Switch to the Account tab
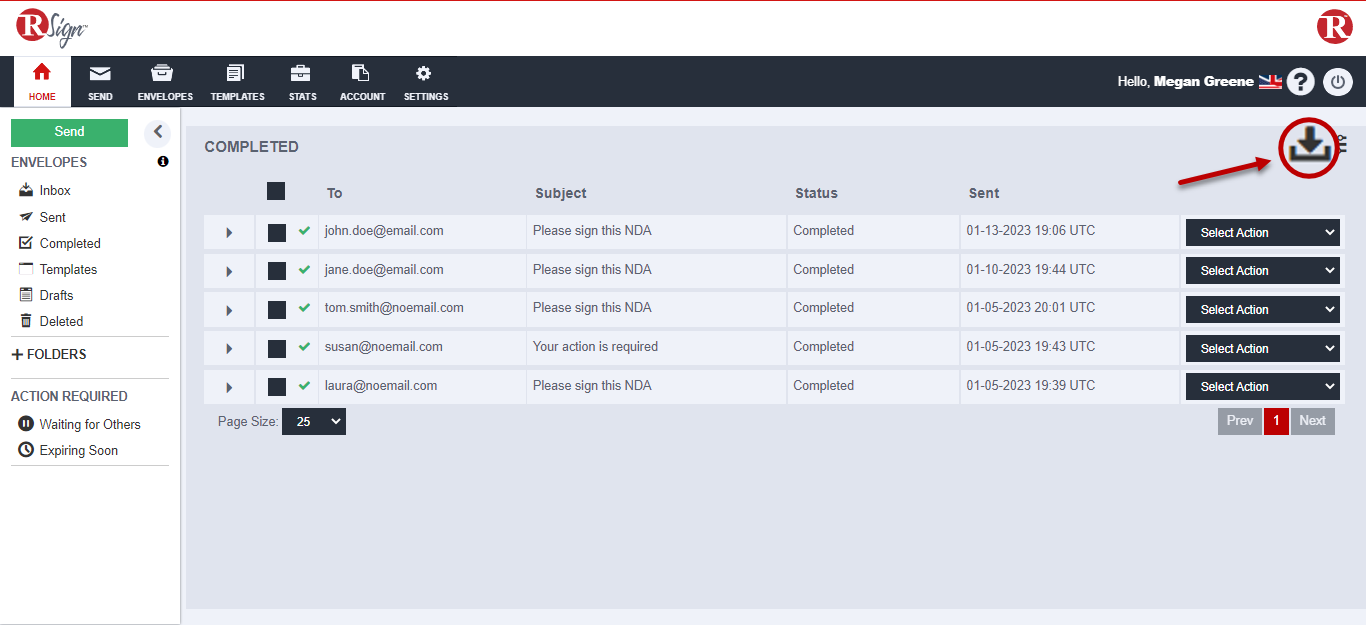This screenshot has height=625, width=1366. 362,82
